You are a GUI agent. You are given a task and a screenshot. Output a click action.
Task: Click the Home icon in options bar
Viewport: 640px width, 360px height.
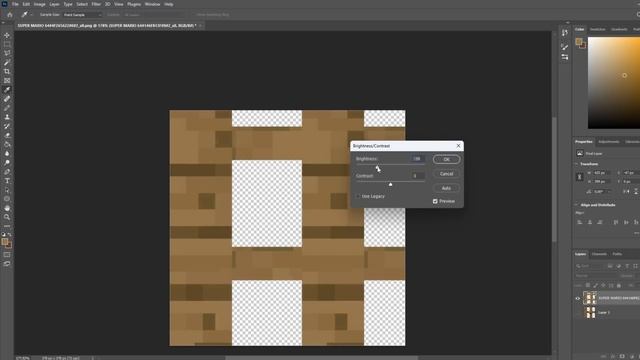pyautogui.click(x=10, y=15)
